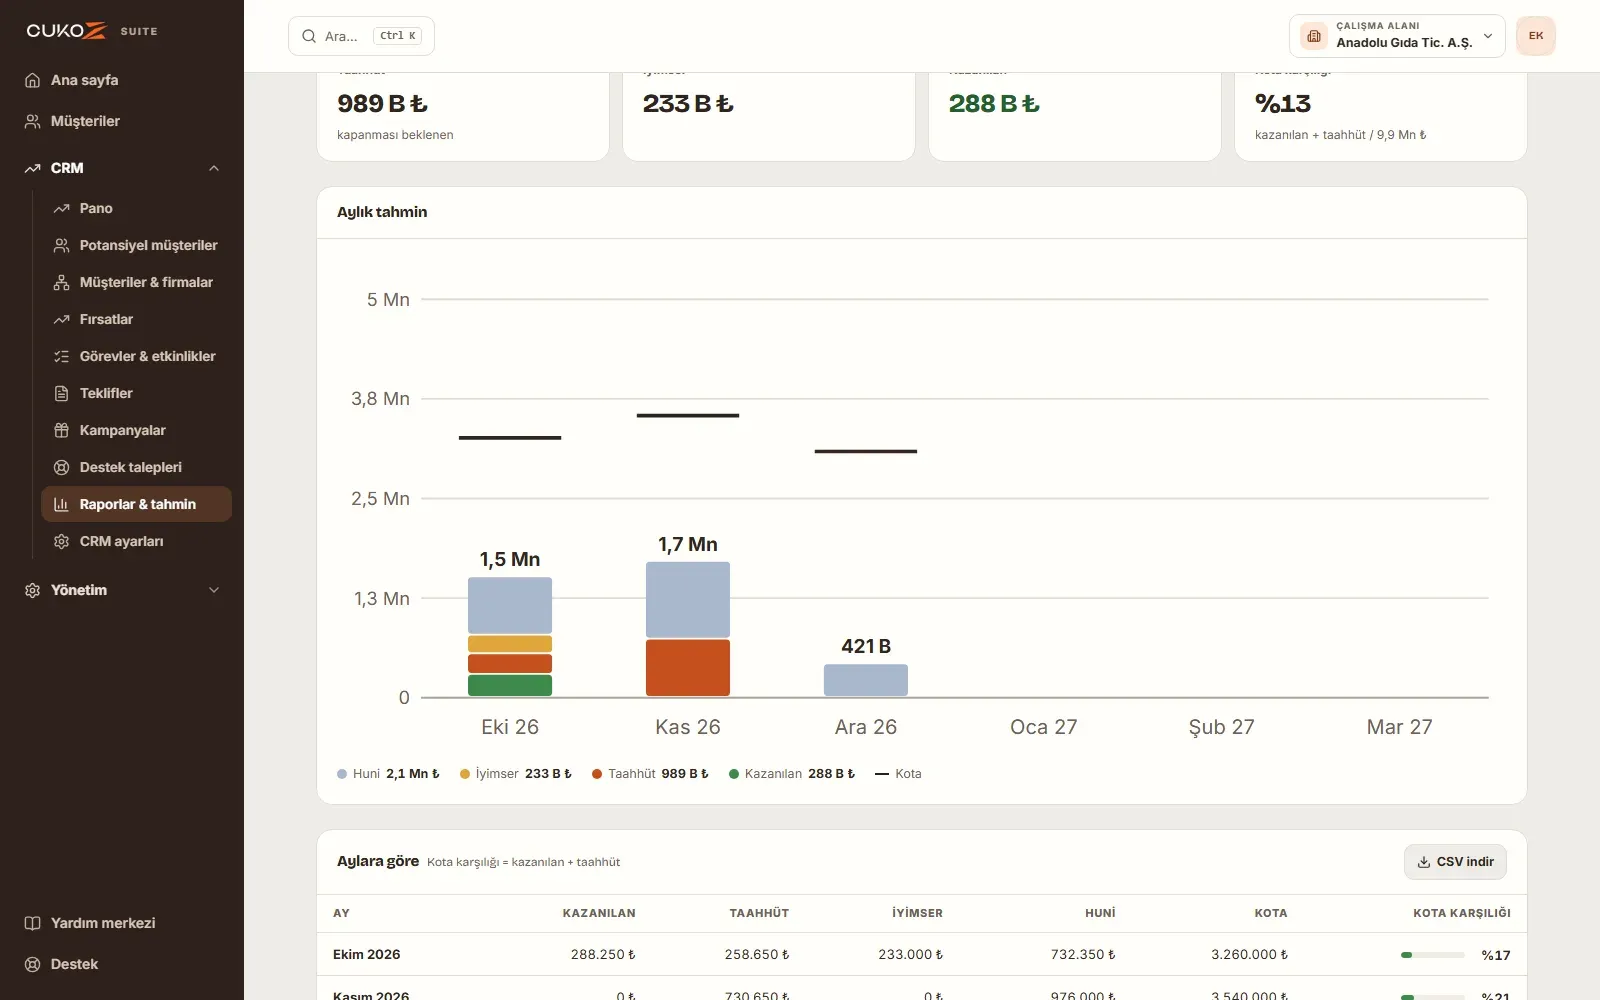Click the search magnifier icon

309,36
